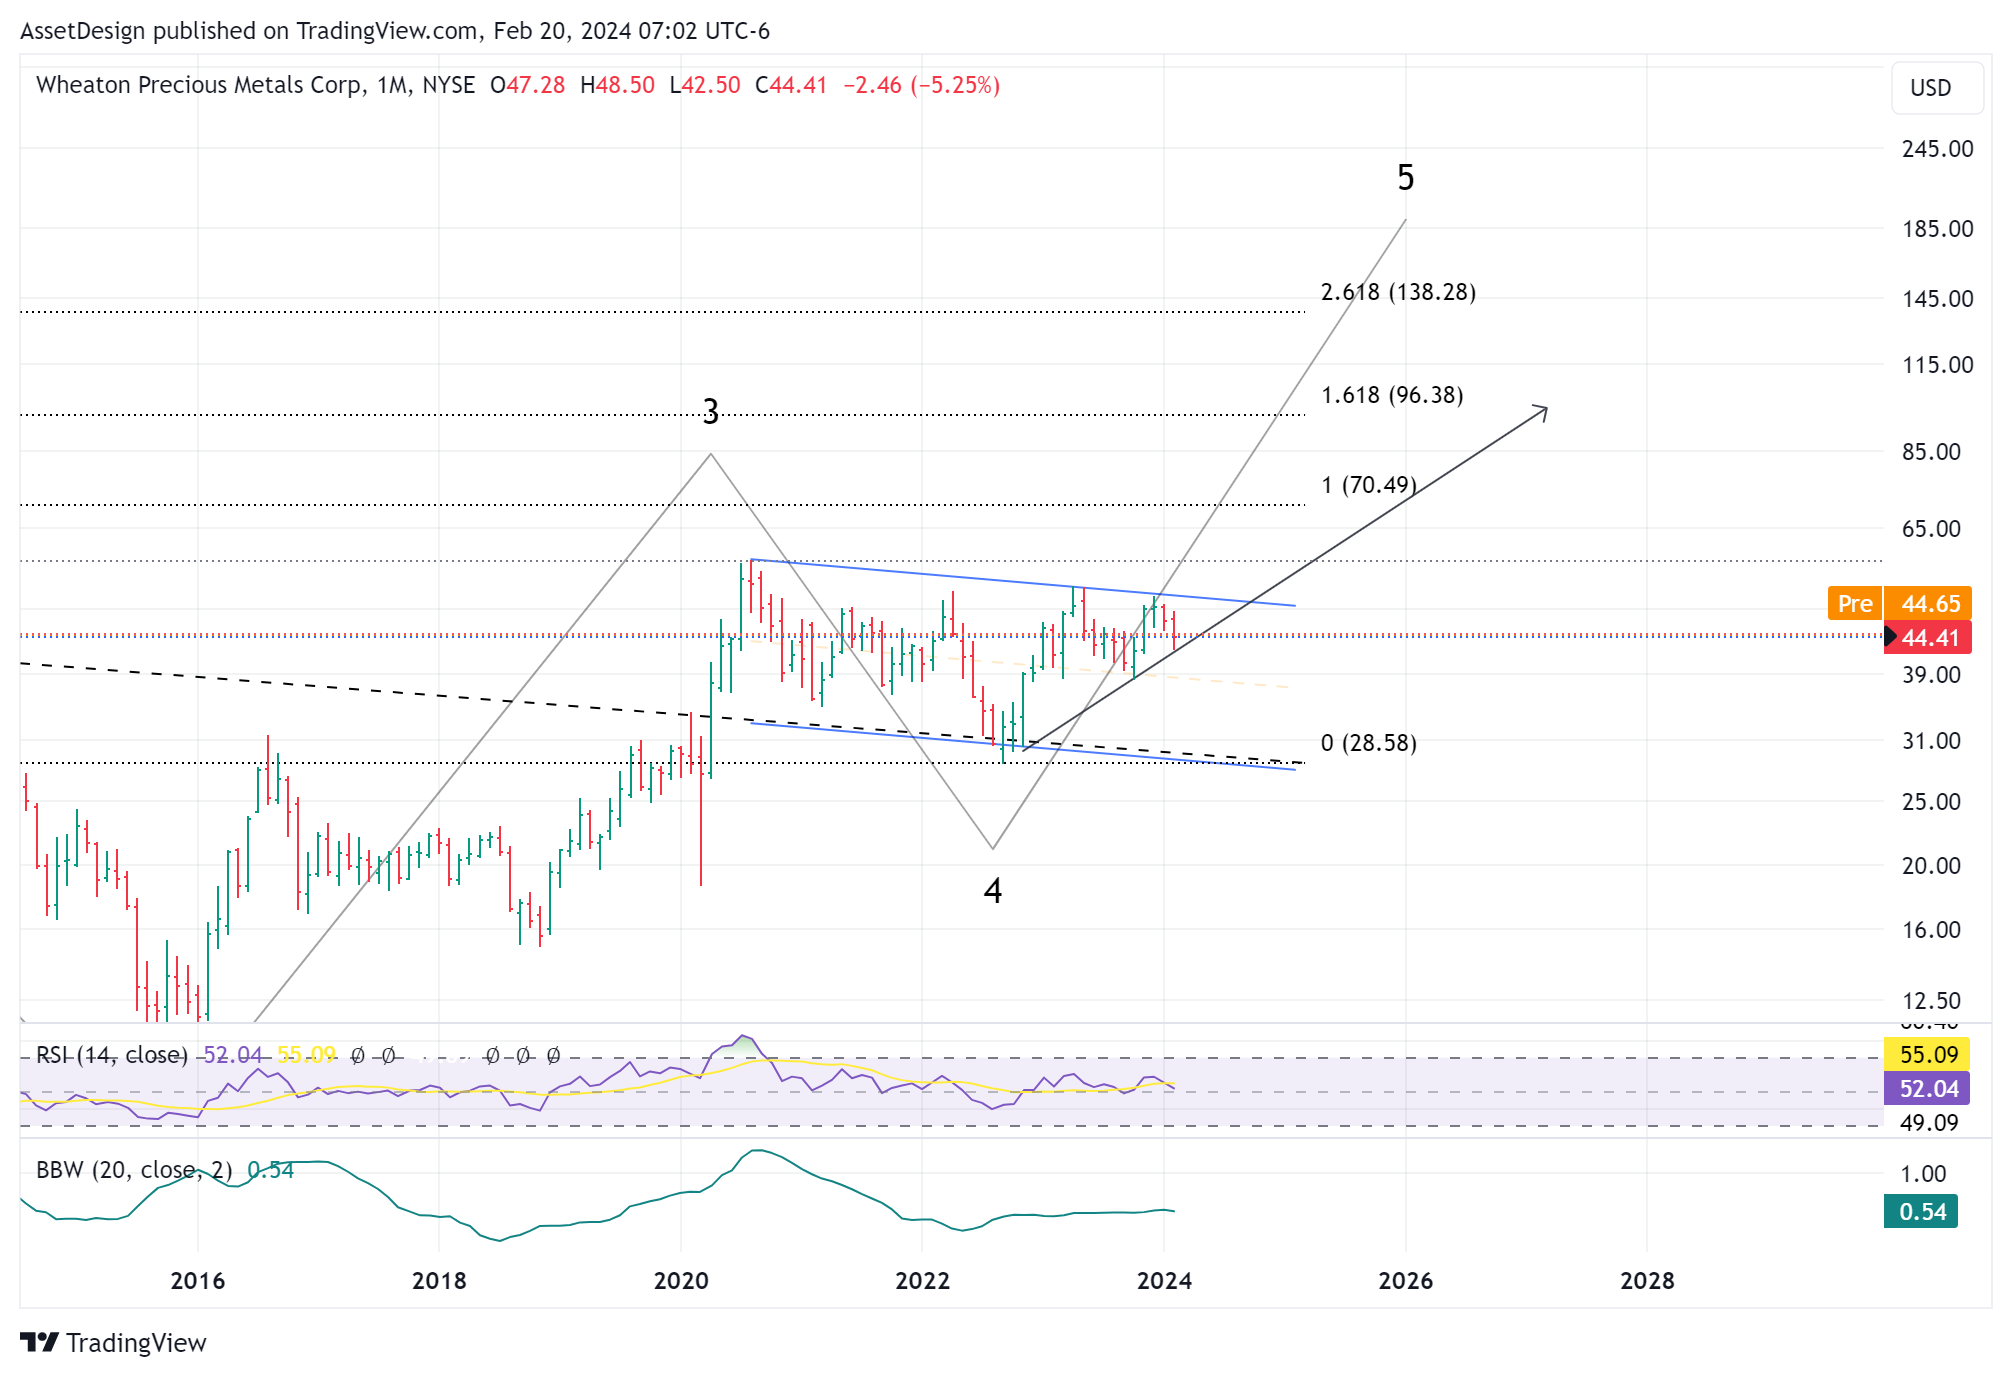
Task: Click the −2.46 (−5.25%) change value
Action: [921, 85]
